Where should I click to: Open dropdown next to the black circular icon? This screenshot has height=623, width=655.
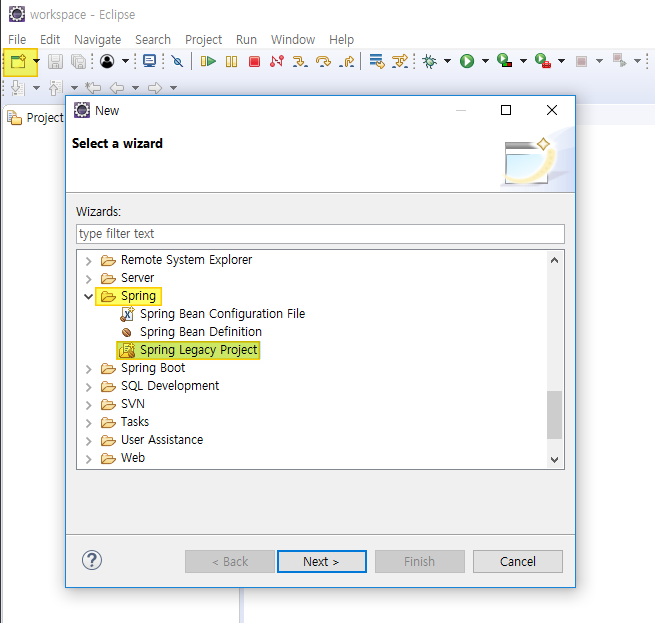(x=125, y=61)
